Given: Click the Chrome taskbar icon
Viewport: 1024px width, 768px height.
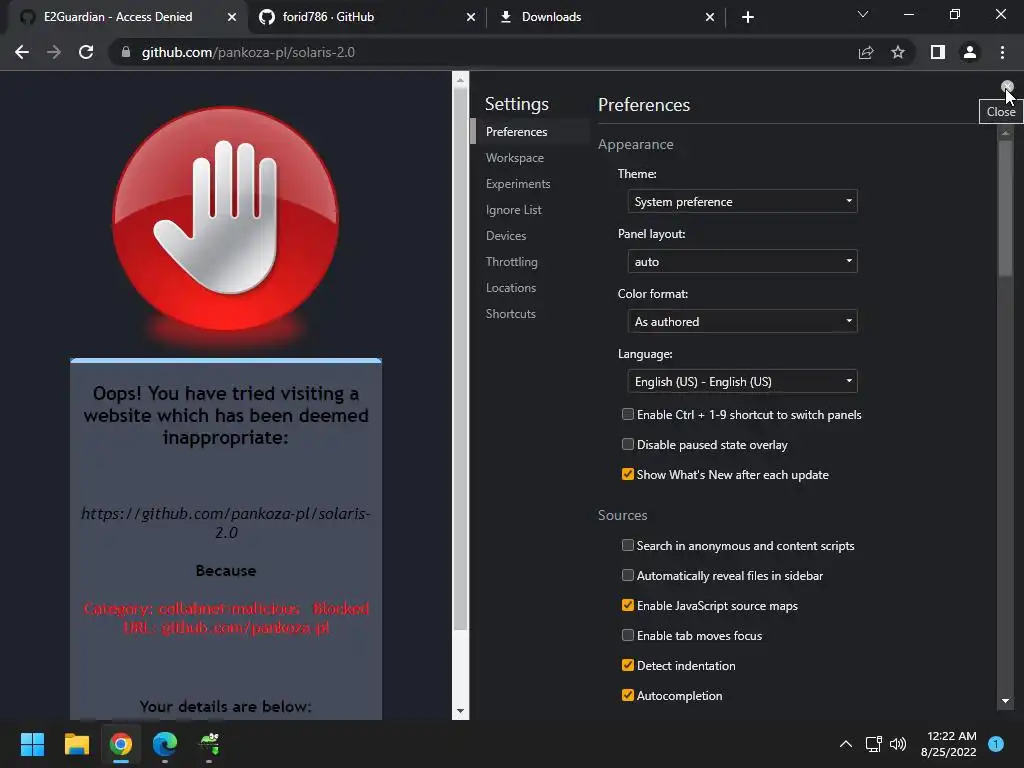Looking at the screenshot, I should coord(121,744).
